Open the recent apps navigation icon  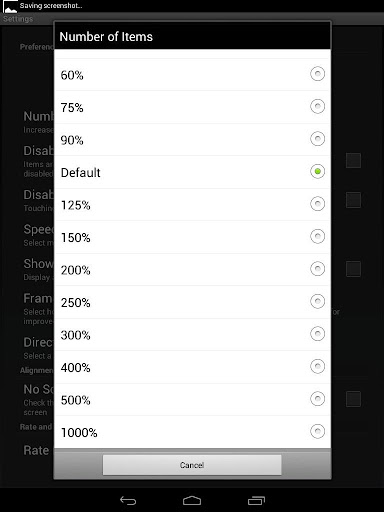pyautogui.click(x=256, y=500)
